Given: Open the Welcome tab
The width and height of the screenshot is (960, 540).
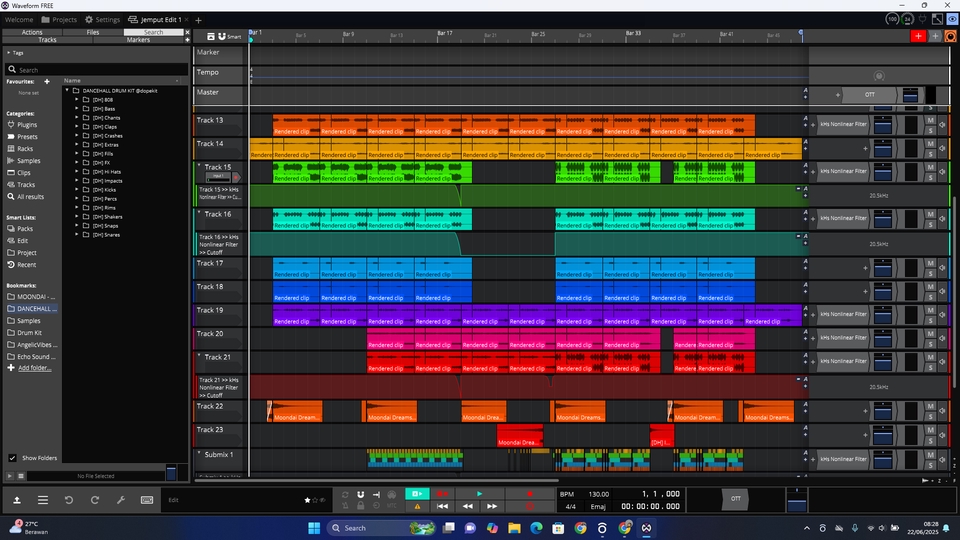Looking at the screenshot, I should click(x=19, y=20).
